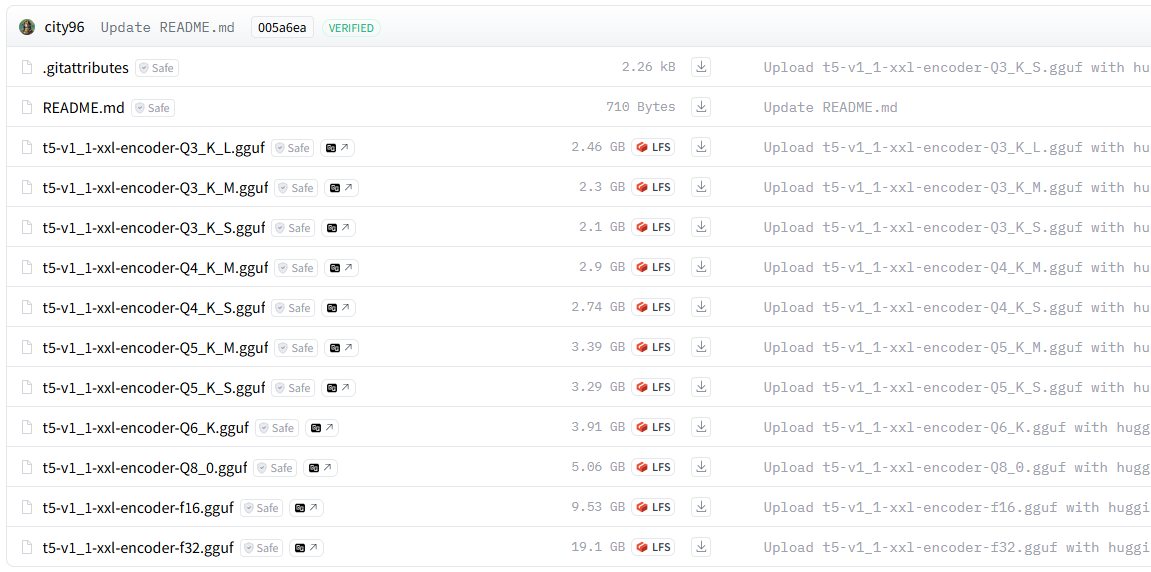Open GGUF viewer for Q8_0 file
1151x572 pixels.
coord(321,468)
